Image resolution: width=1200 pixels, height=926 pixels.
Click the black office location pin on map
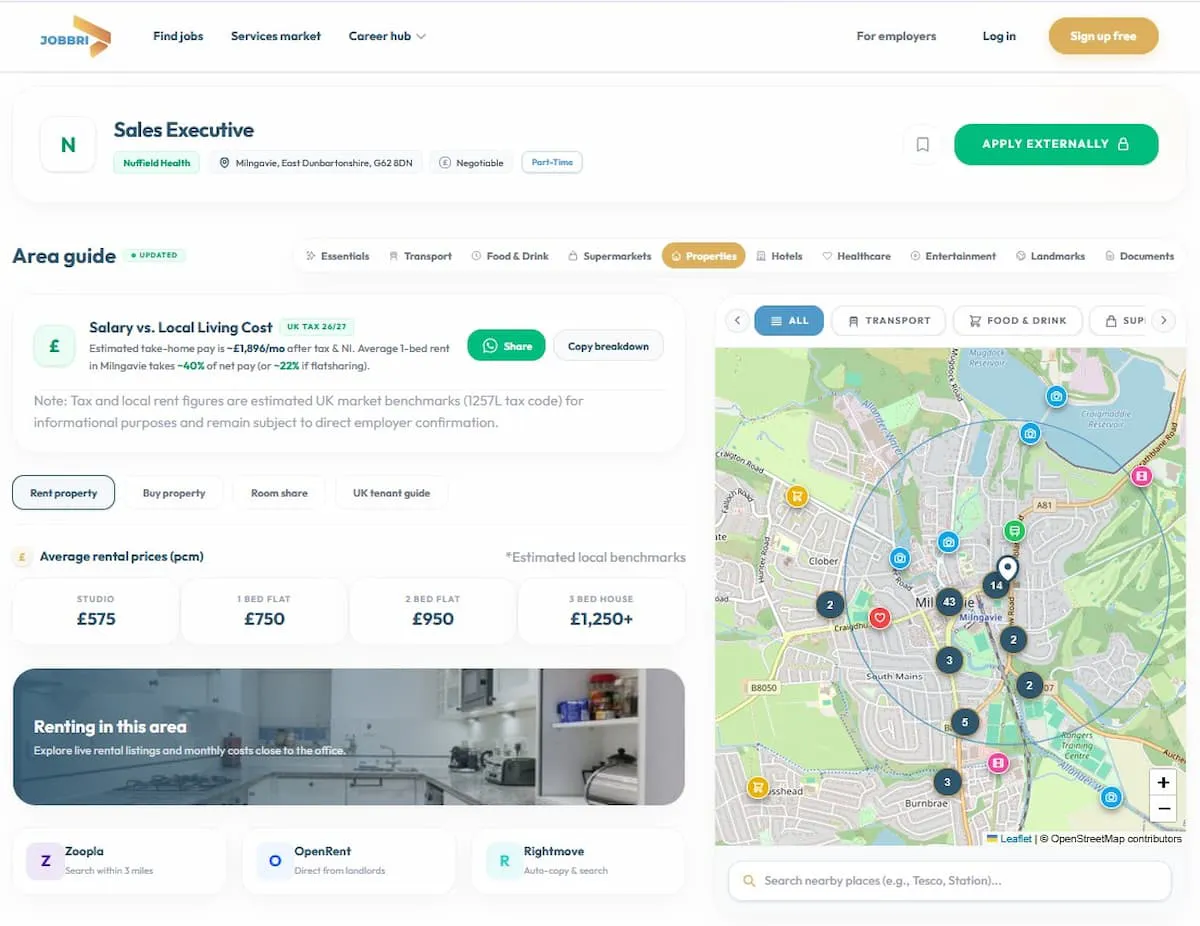(1007, 568)
